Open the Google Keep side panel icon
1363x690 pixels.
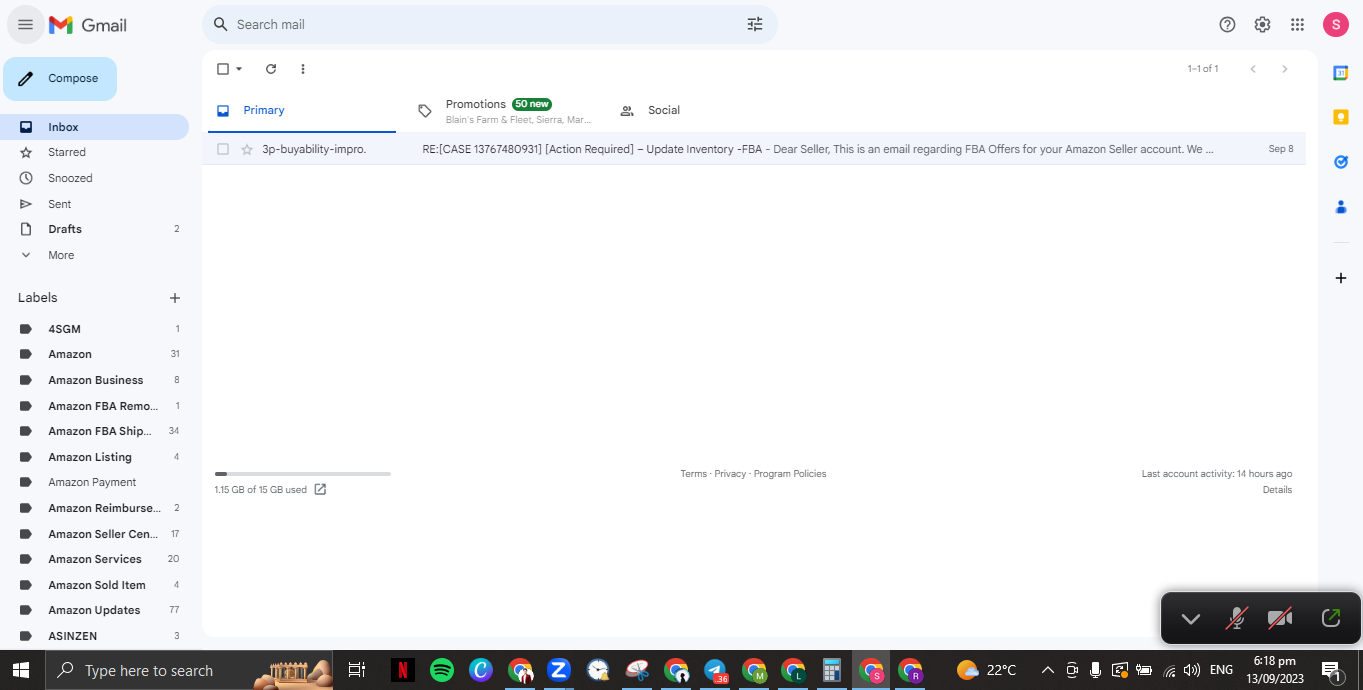1341,117
